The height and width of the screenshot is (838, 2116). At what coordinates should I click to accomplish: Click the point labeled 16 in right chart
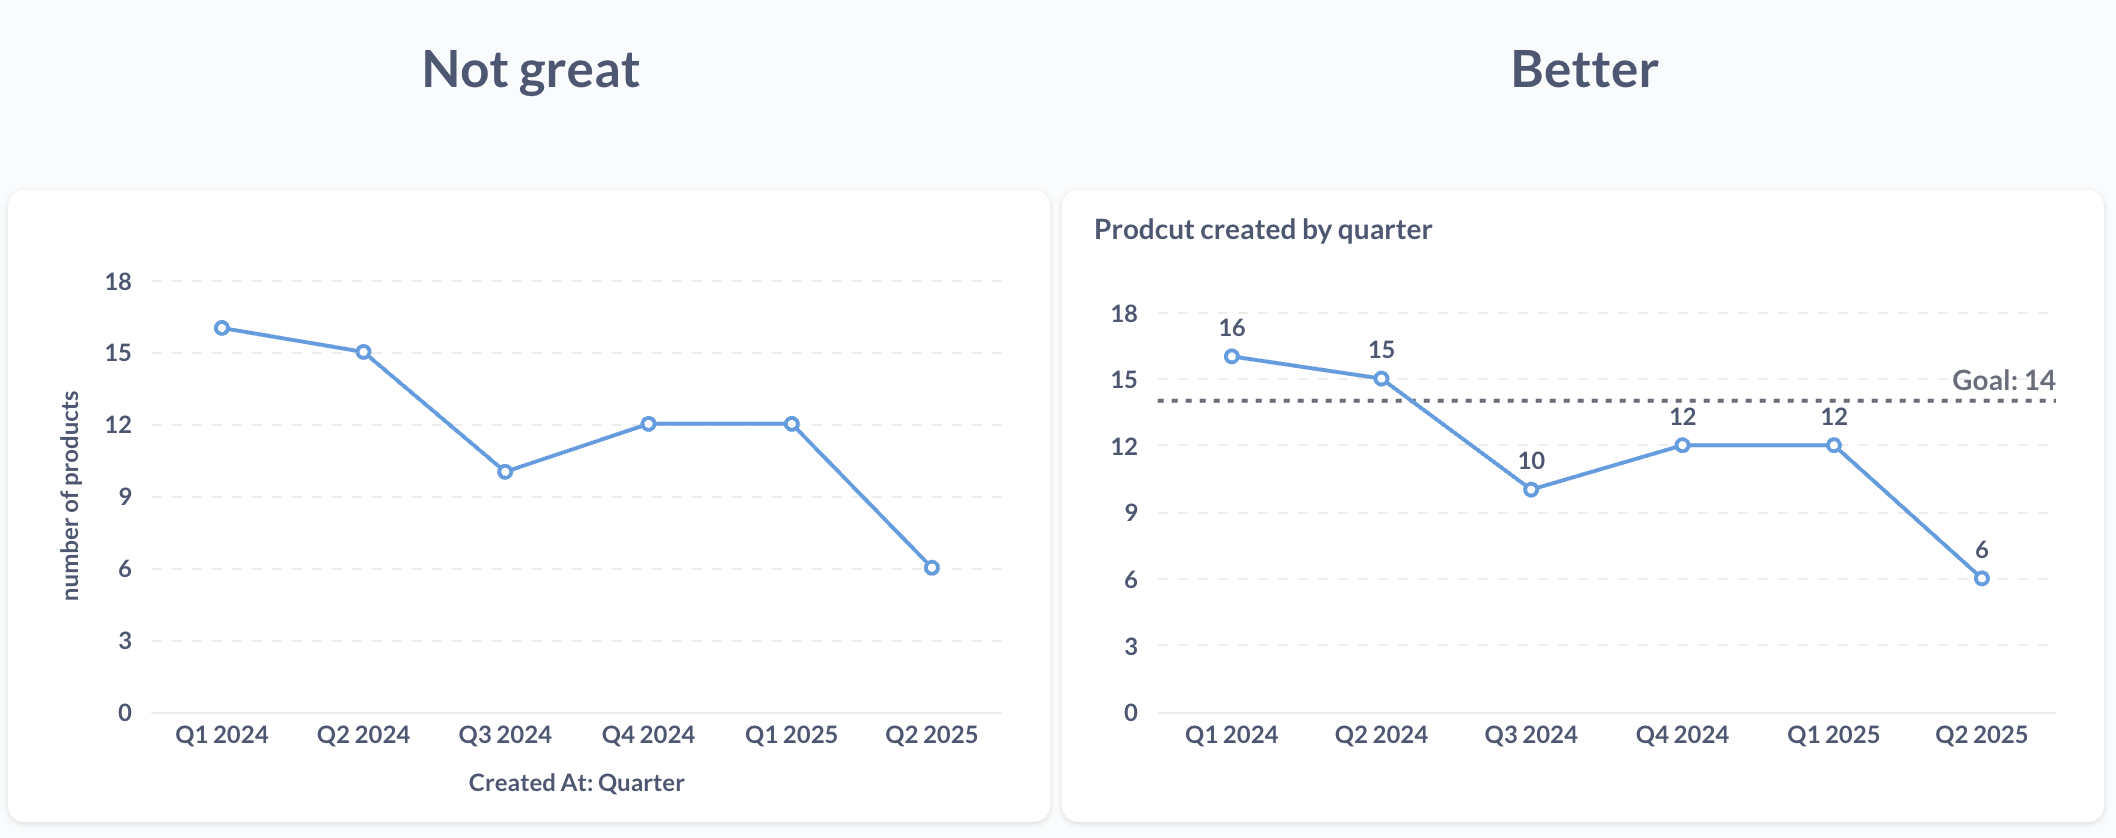(1232, 357)
